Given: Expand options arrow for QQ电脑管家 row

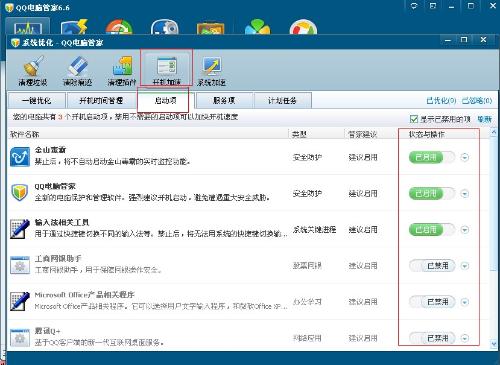Looking at the screenshot, I should [465, 193].
